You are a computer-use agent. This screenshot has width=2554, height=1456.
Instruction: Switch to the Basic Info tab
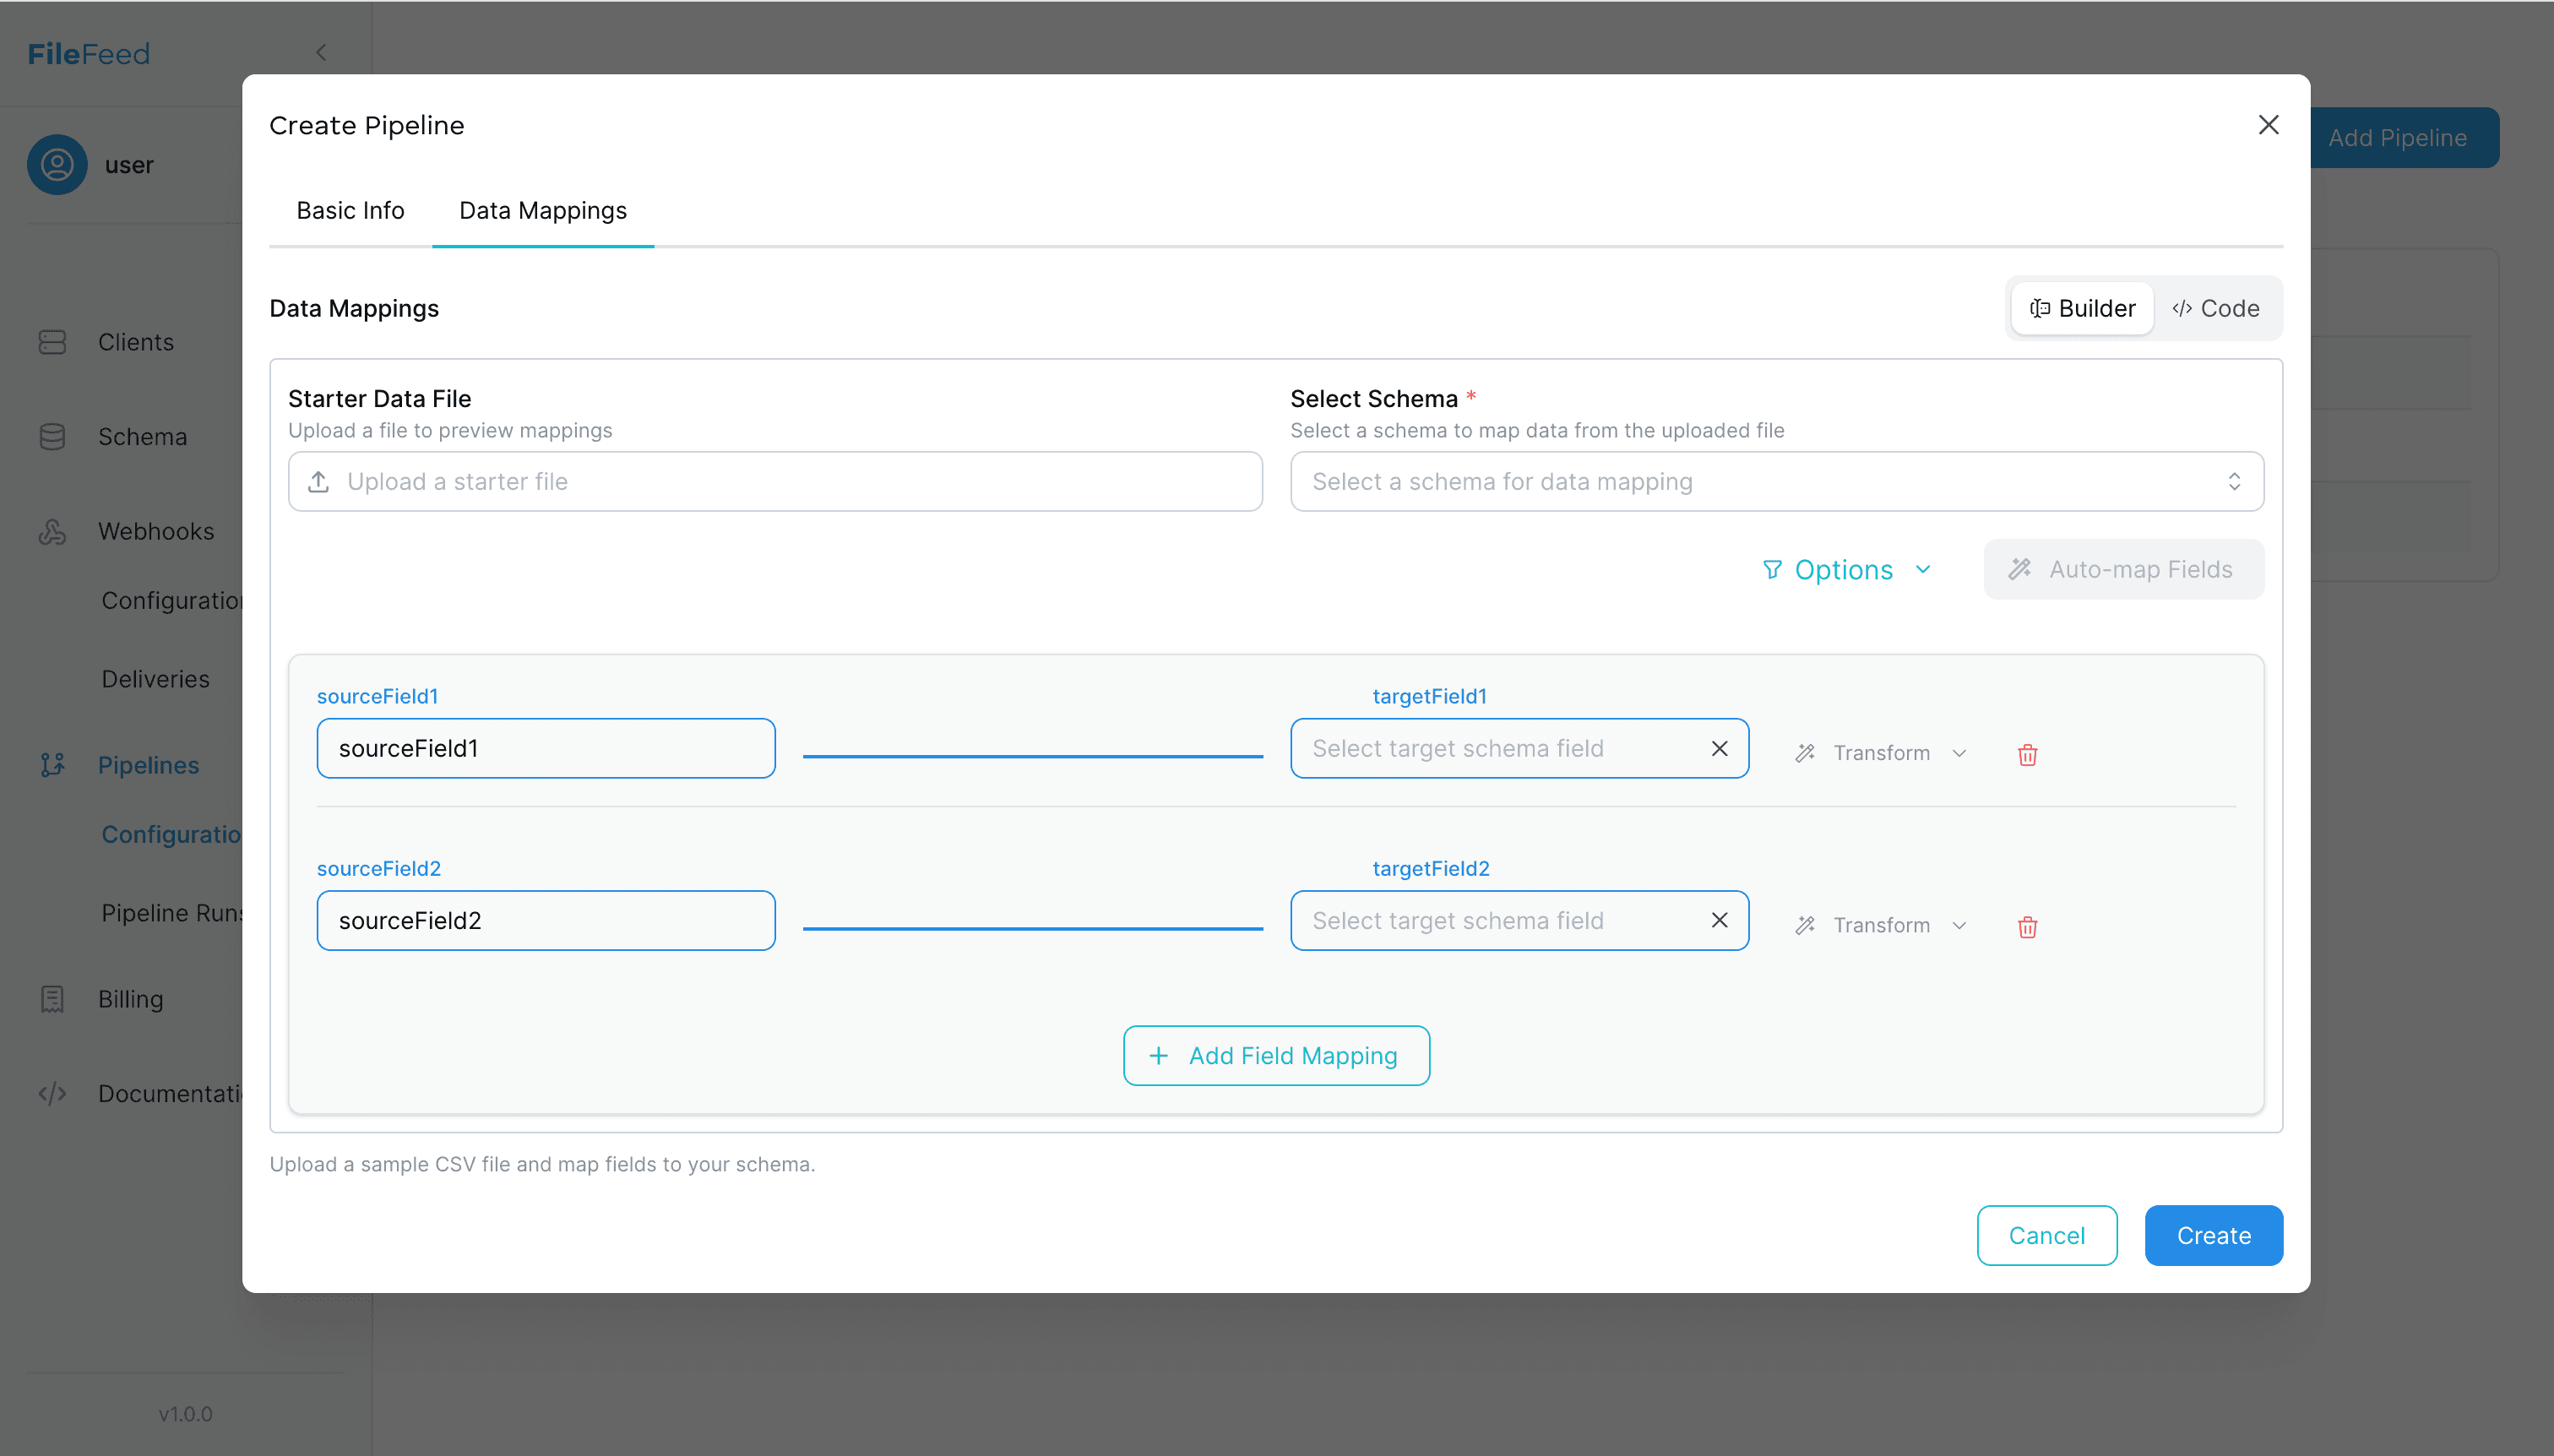click(349, 210)
